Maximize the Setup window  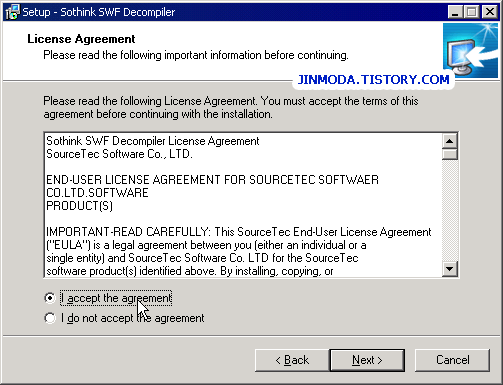(471, 12)
